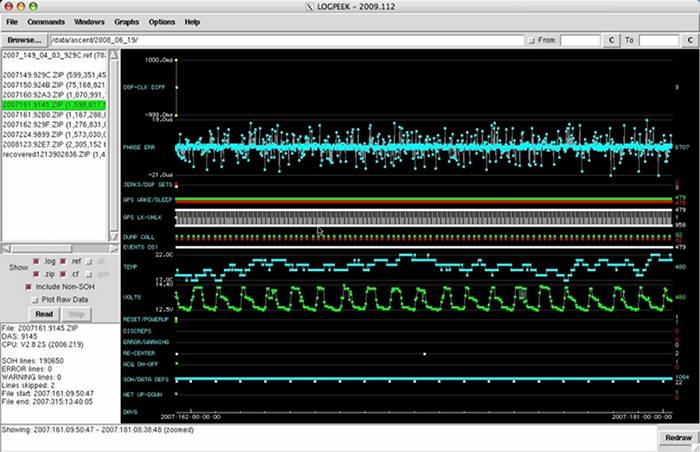Open the Options menu
The image size is (700, 452).
point(160,21)
